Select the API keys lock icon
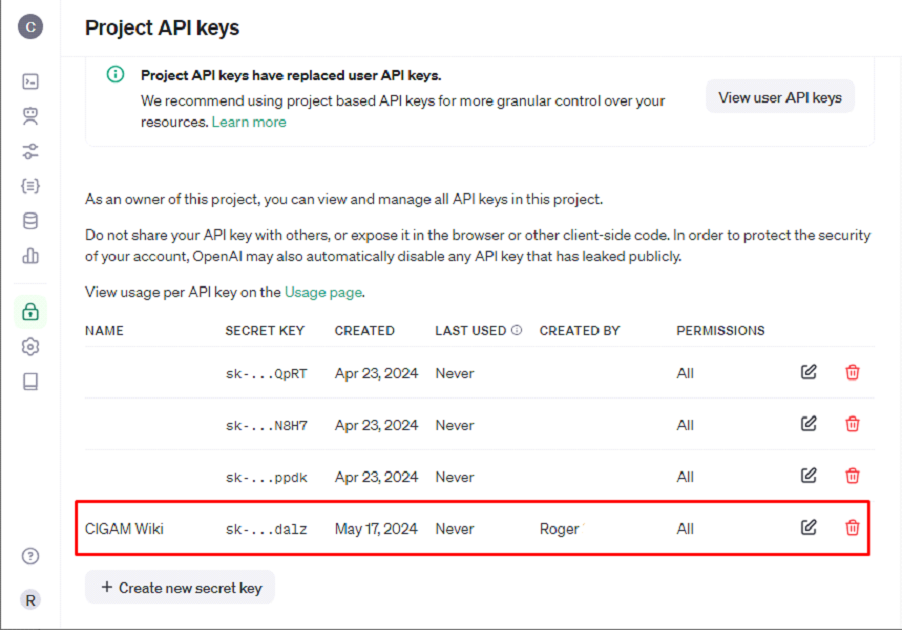The image size is (902, 630). pyautogui.click(x=30, y=311)
